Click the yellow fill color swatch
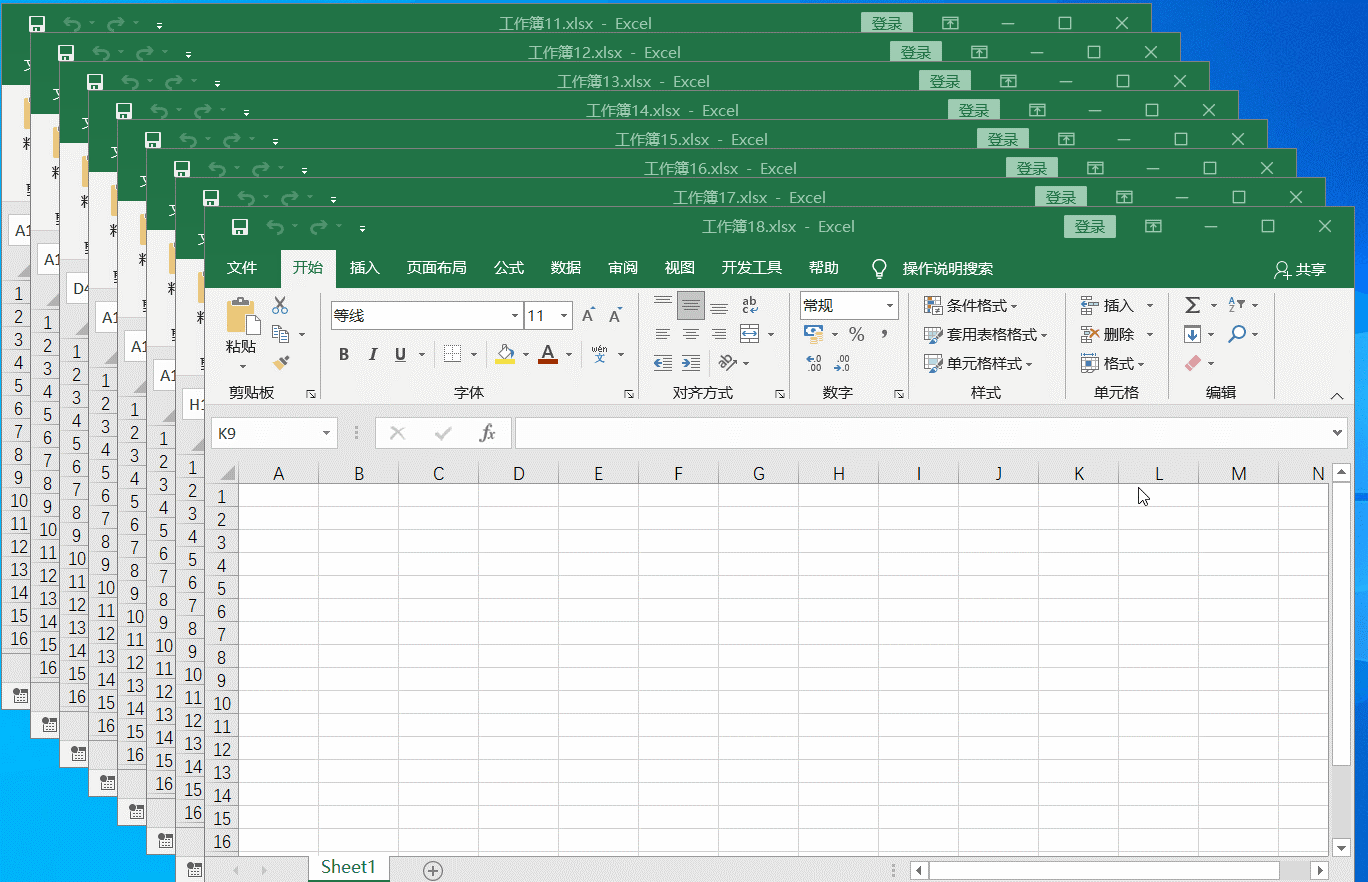 pyautogui.click(x=505, y=354)
